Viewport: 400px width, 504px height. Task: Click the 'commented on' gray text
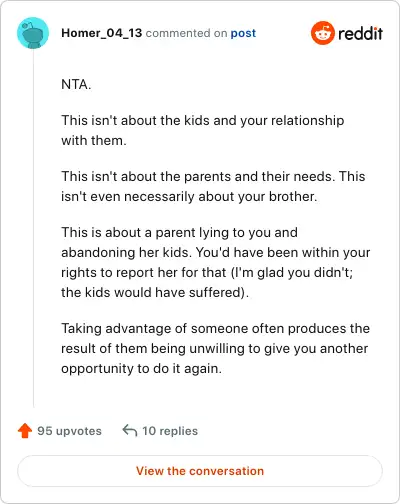pyautogui.click(x=186, y=33)
